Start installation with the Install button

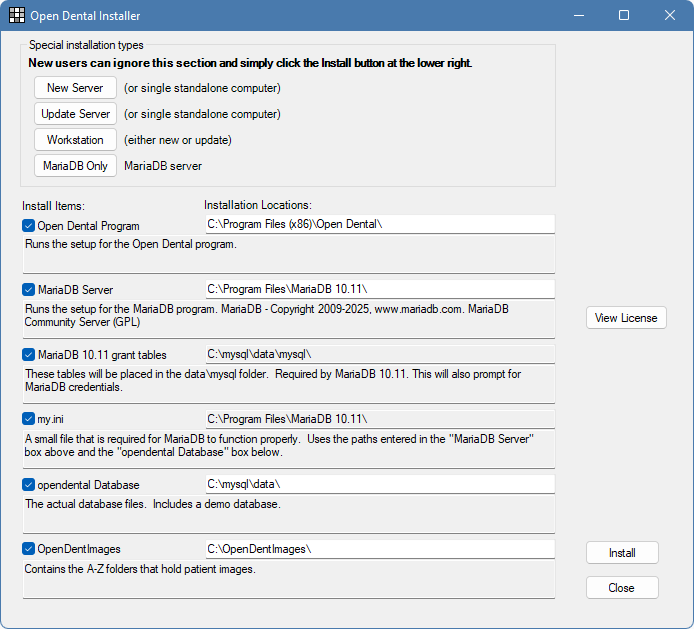click(622, 553)
